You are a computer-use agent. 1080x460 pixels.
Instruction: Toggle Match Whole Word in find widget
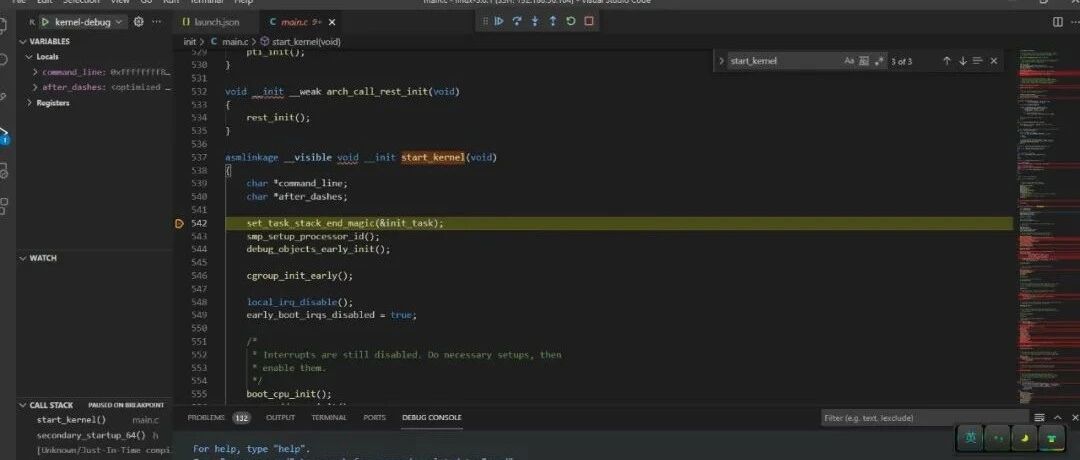pyautogui.click(x=864, y=61)
